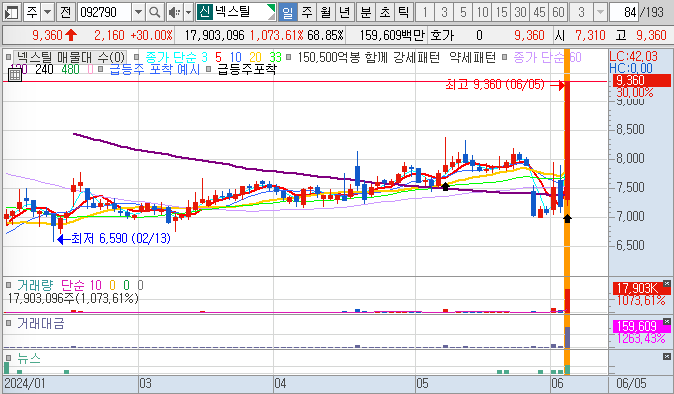Screen dimensions: 674x394
Task: Toggle the 급등주포착 indicator marker
Action: [x=208, y=69]
